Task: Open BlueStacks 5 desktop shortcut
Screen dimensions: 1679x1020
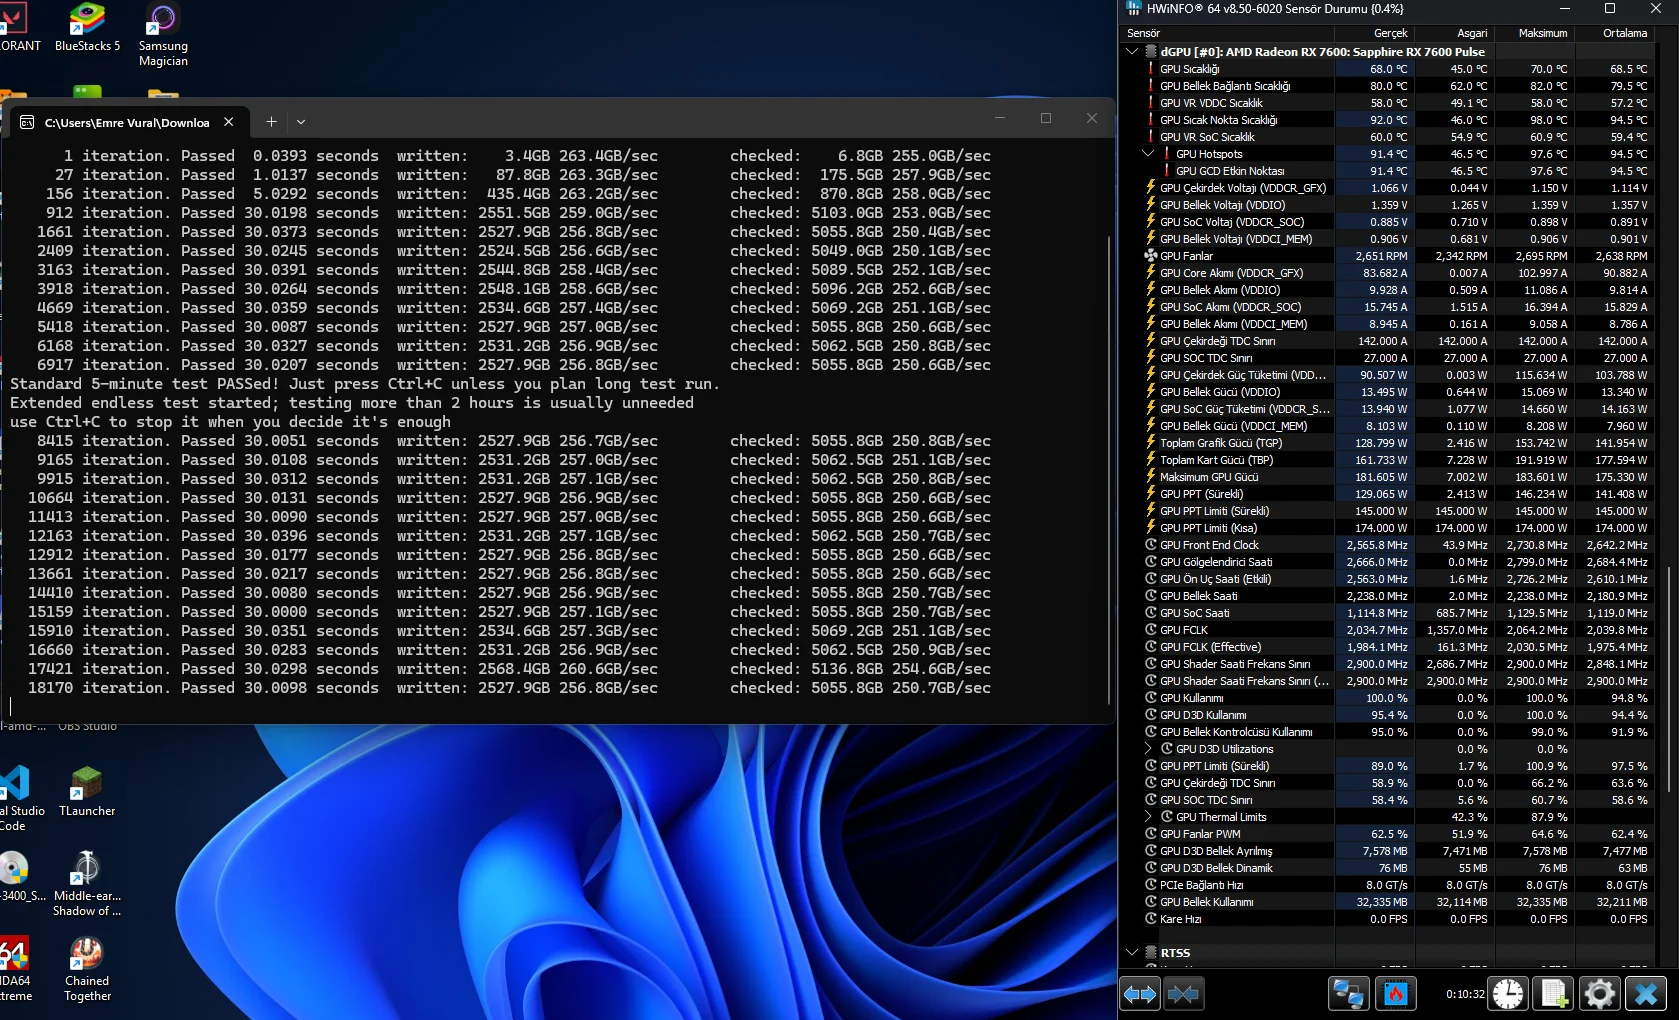Action: pos(87,28)
